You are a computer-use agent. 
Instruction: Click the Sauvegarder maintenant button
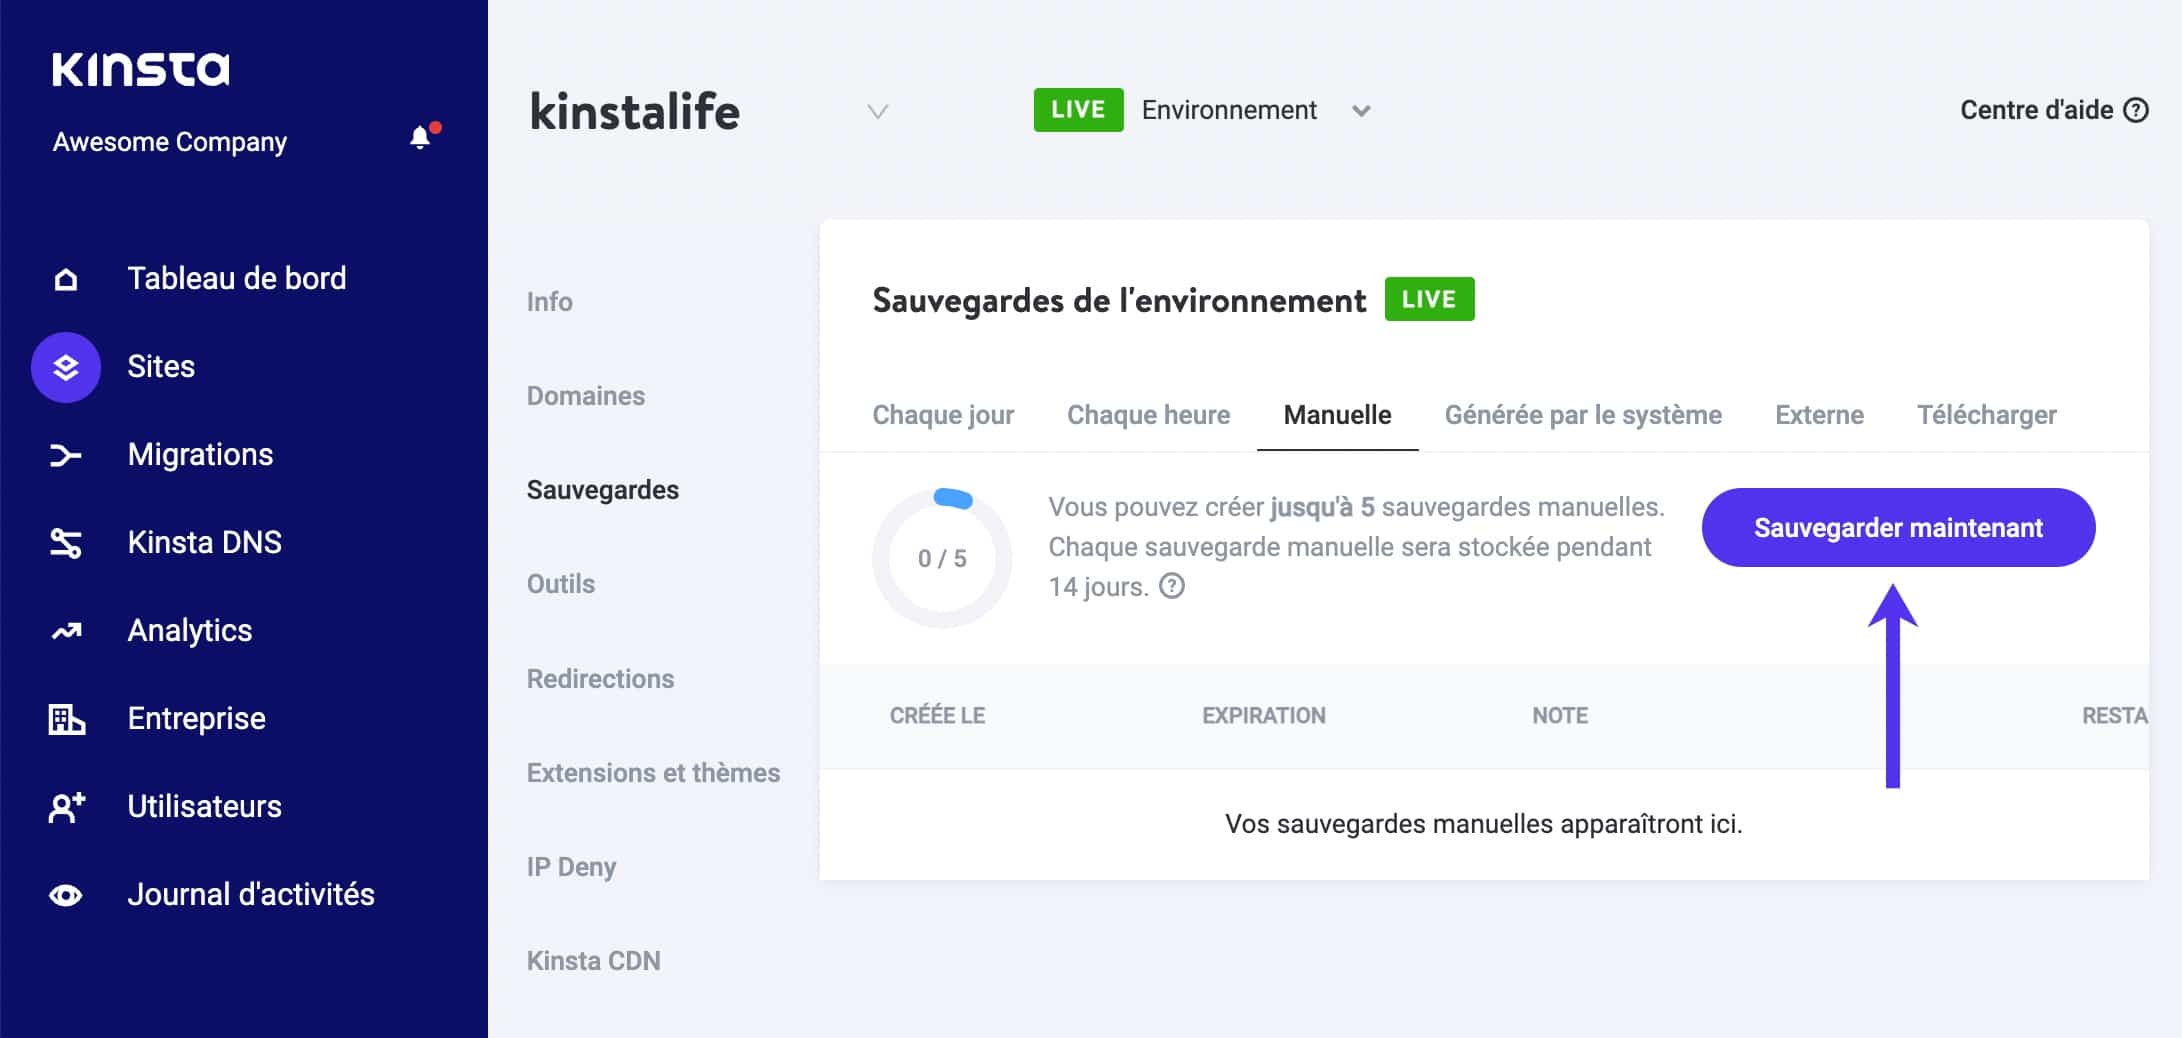pyautogui.click(x=1897, y=527)
